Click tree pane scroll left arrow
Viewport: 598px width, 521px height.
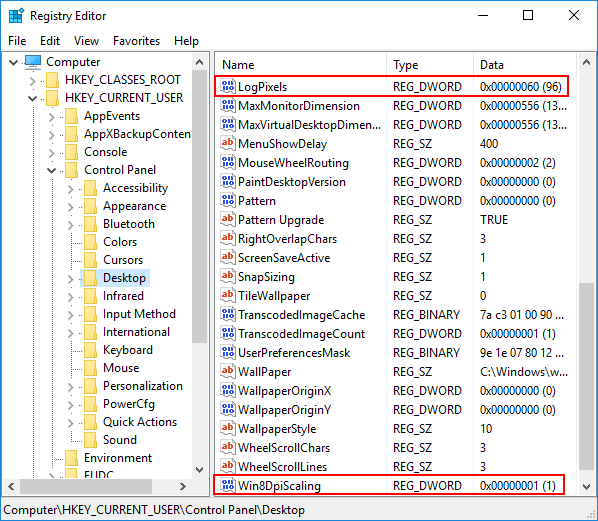[11, 486]
